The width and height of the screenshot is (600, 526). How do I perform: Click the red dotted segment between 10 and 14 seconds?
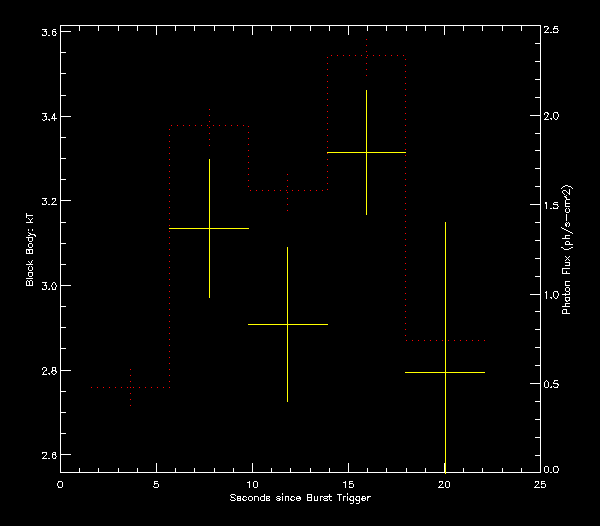coord(288,190)
